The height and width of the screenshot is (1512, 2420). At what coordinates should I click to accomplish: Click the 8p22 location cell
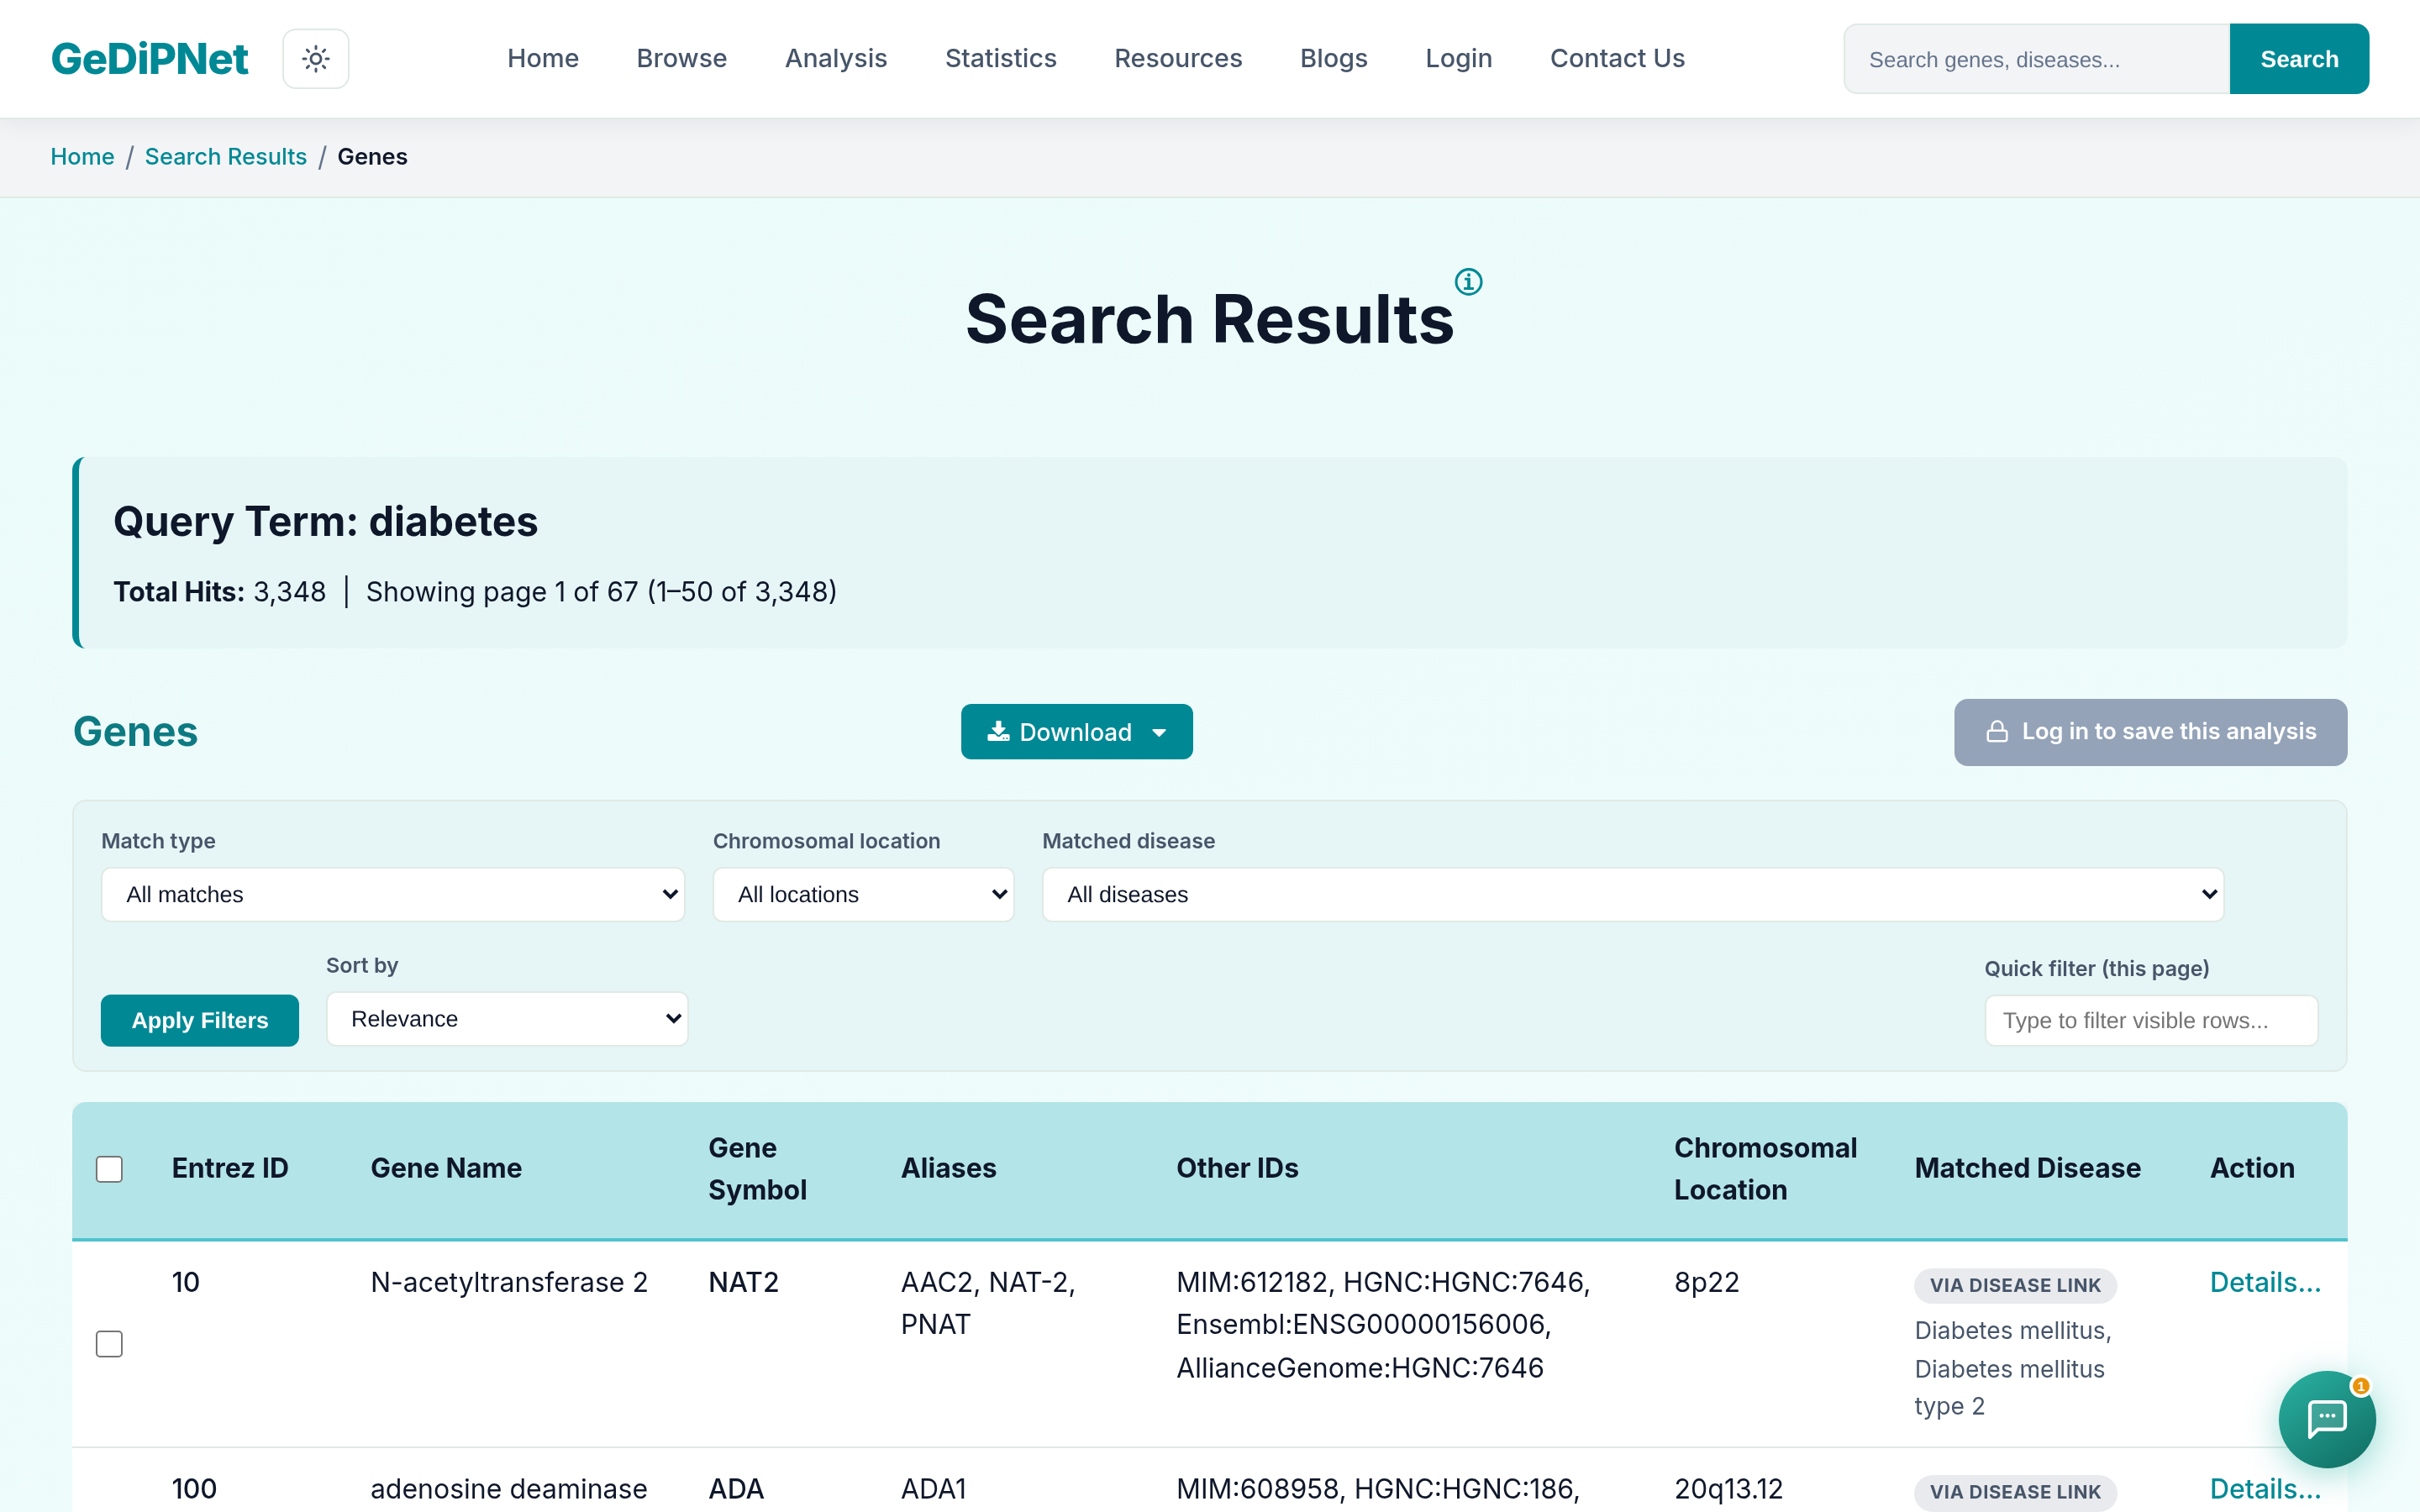pyautogui.click(x=1707, y=1282)
